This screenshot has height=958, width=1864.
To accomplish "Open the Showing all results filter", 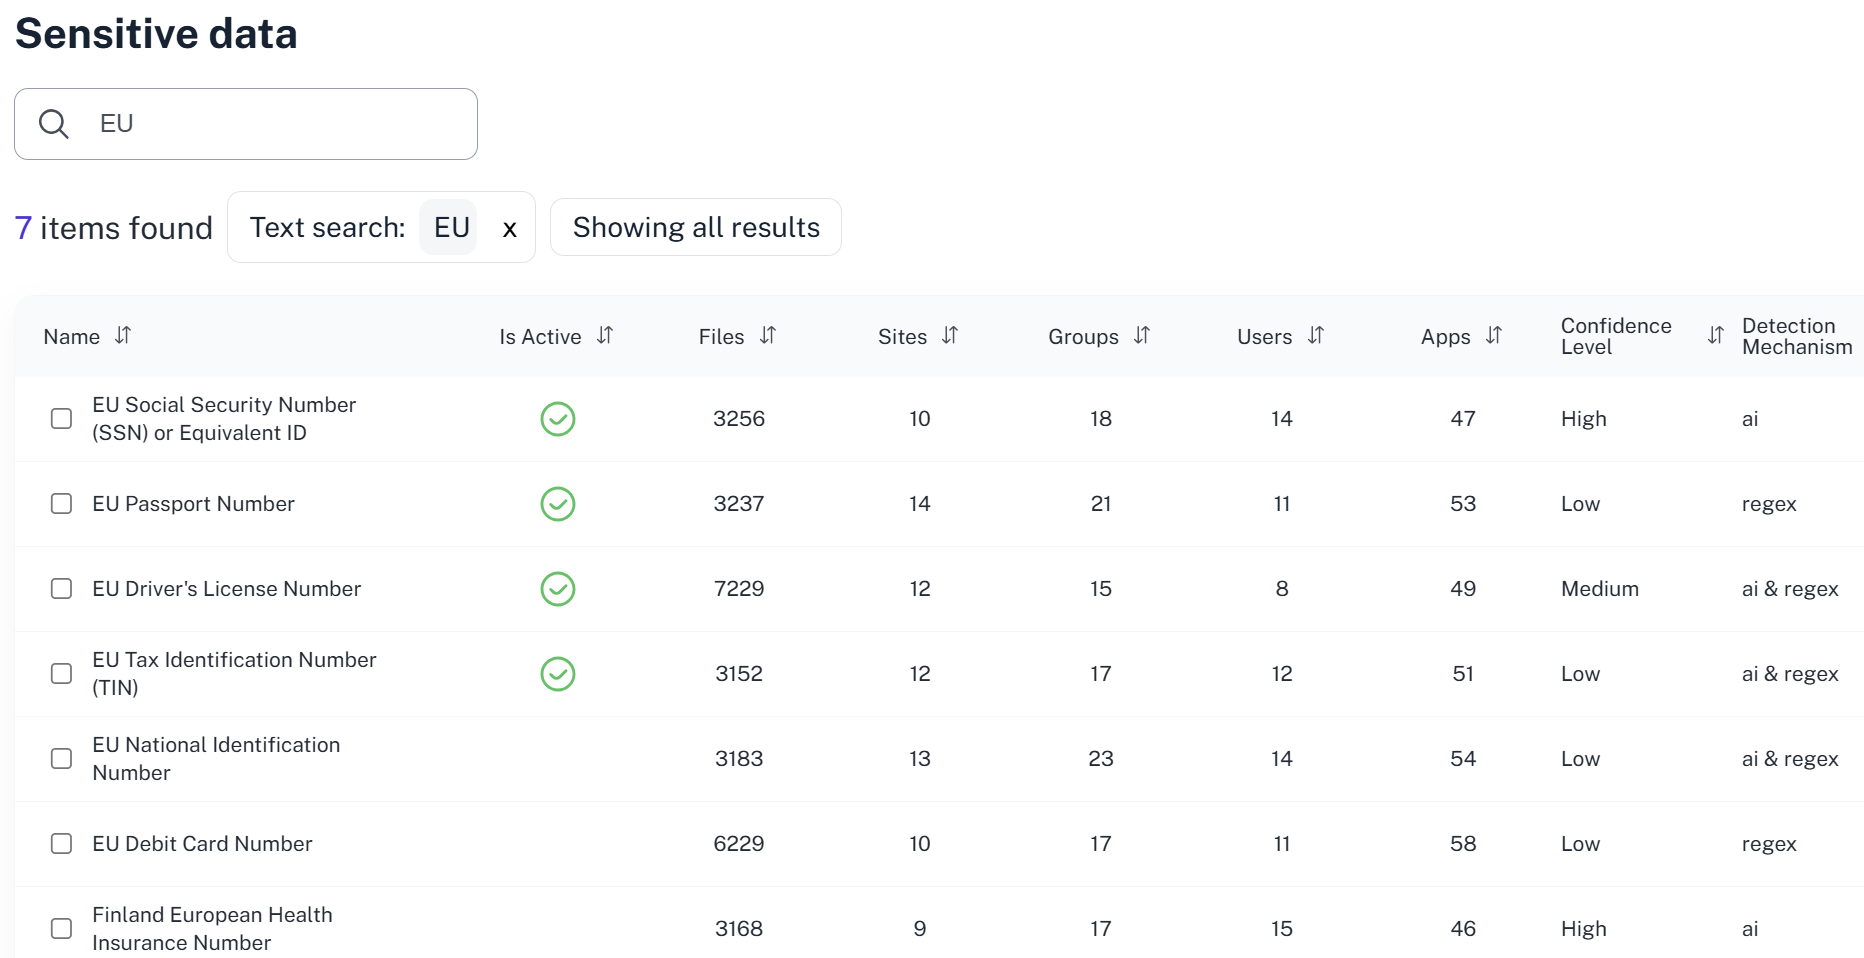I will 696,228.
